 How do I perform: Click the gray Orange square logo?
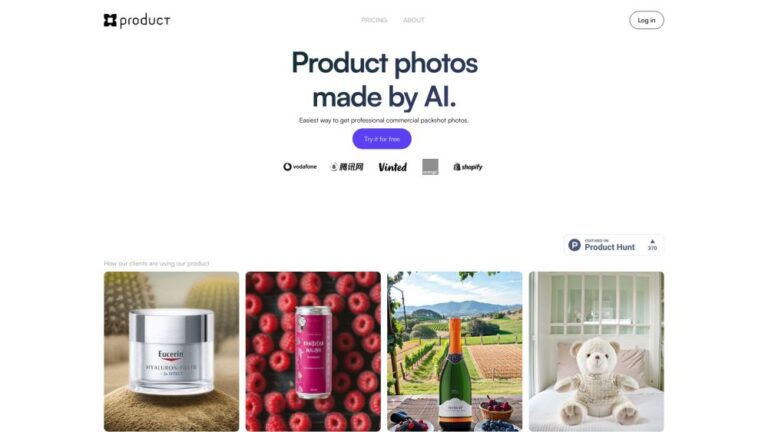coord(431,167)
